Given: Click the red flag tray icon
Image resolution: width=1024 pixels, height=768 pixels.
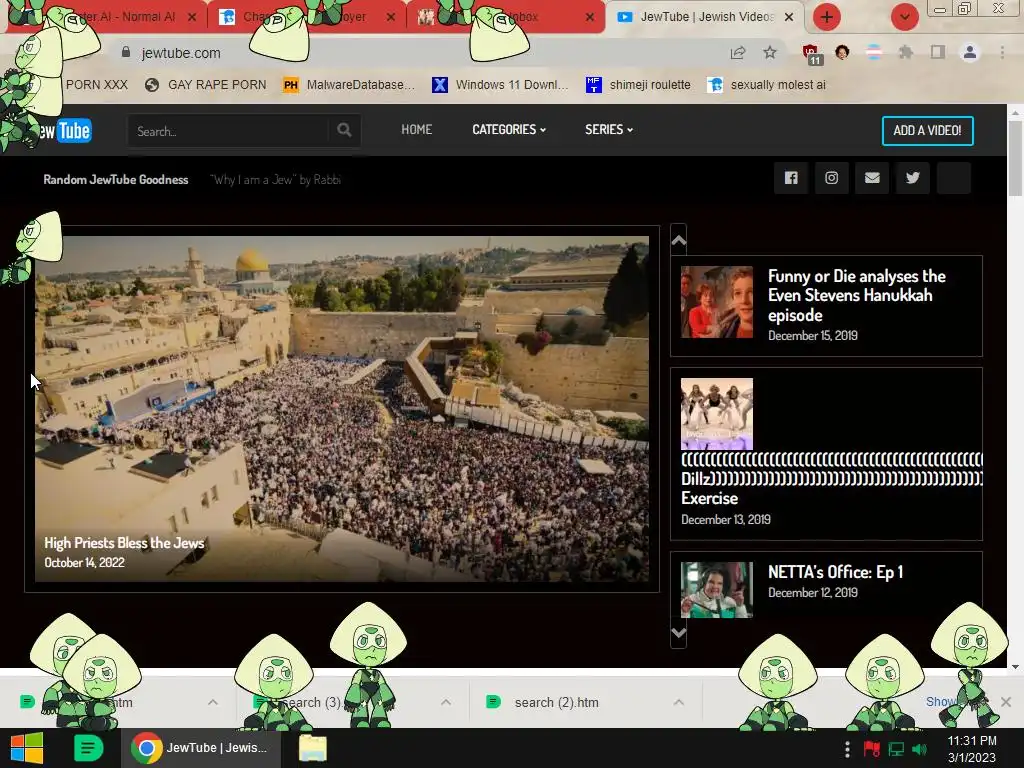Looking at the screenshot, I should [x=872, y=749].
